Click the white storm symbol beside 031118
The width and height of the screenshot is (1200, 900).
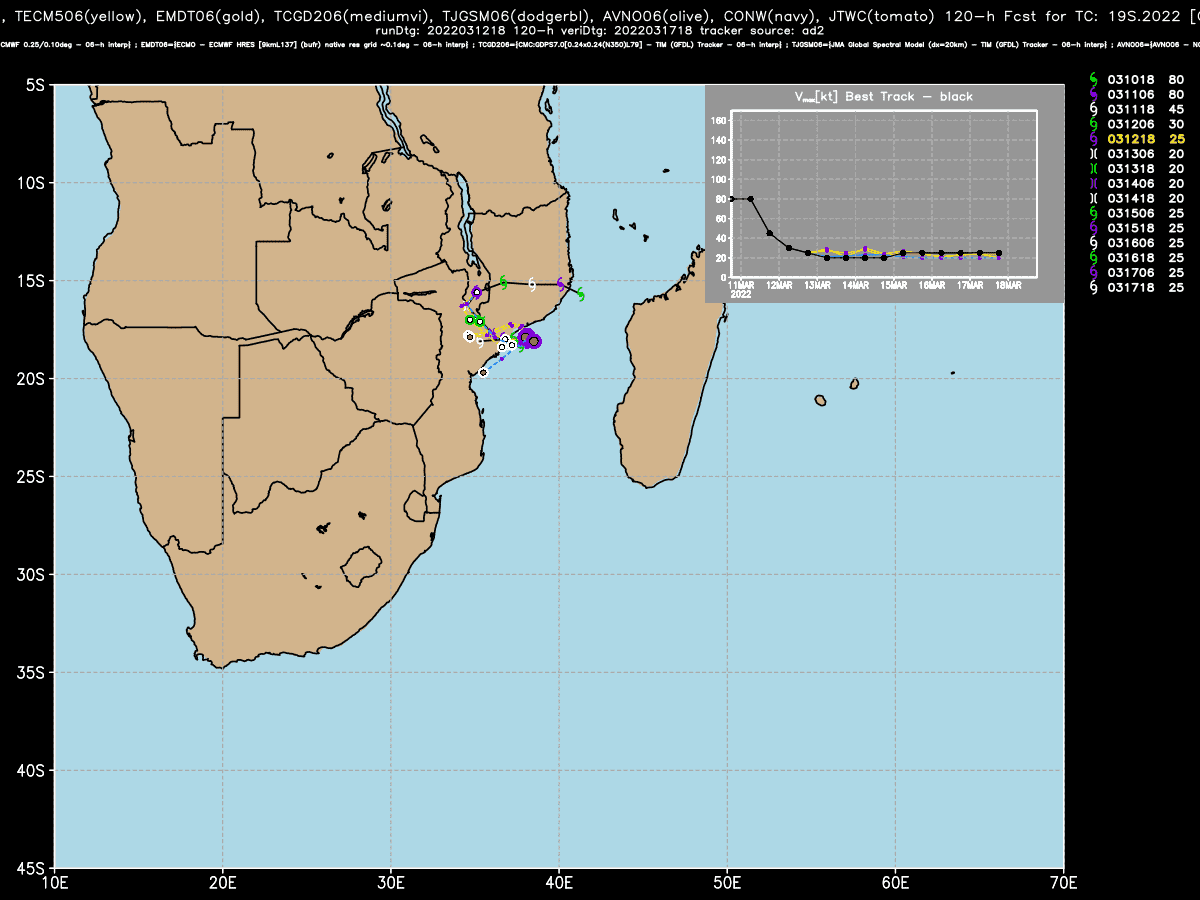point(1093,109)
